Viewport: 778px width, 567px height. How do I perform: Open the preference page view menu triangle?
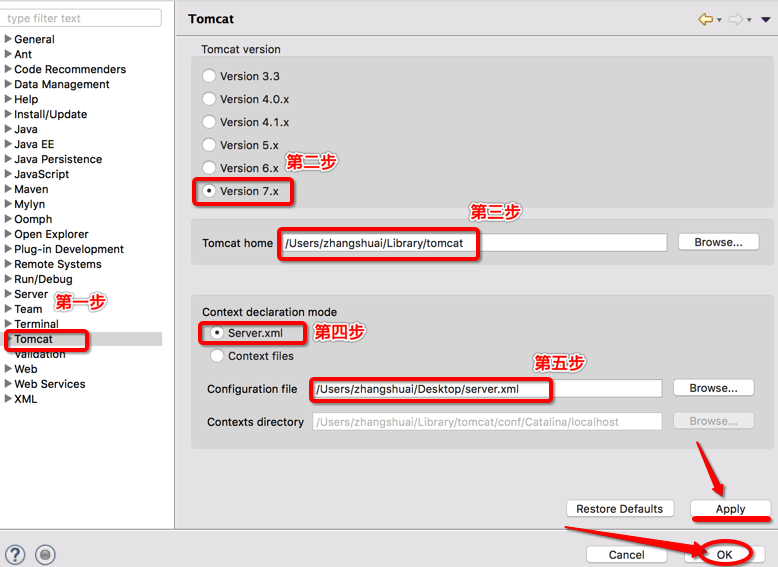point(766,20)
